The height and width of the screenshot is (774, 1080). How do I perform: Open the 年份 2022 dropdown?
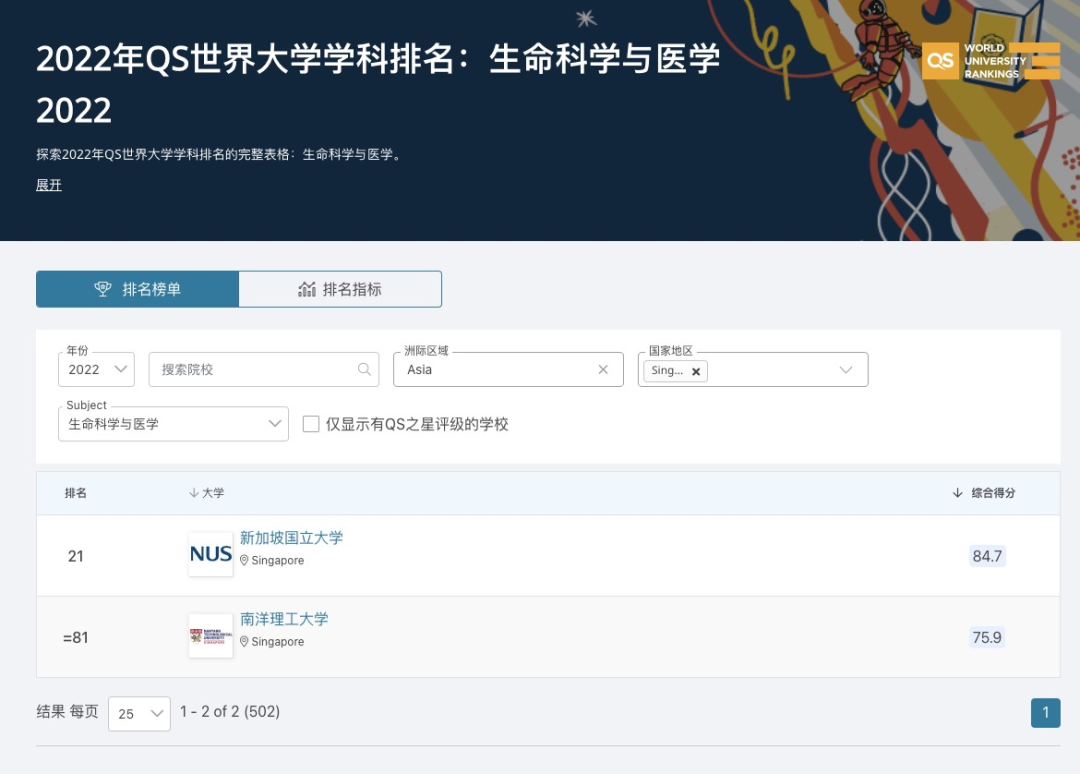tap(96, 370)
